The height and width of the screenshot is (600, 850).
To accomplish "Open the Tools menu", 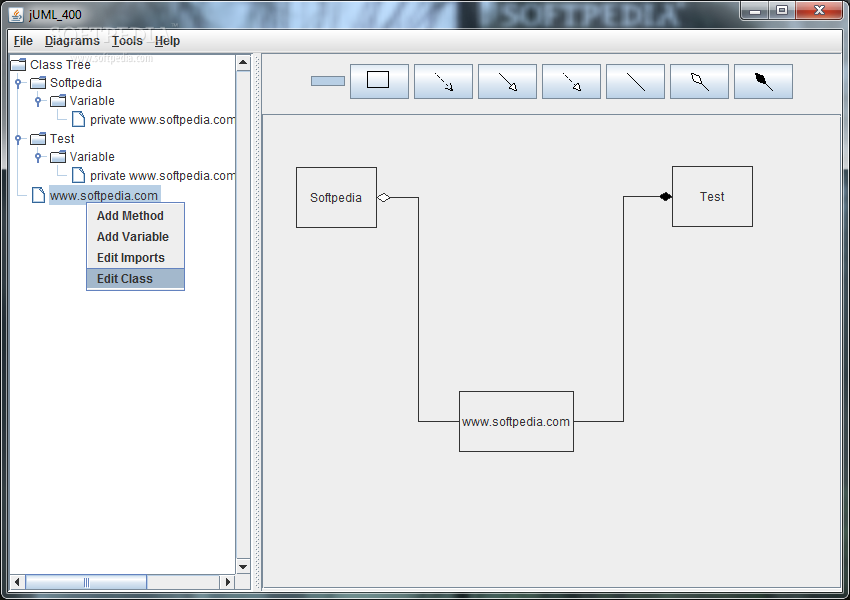I will [127, 41].
